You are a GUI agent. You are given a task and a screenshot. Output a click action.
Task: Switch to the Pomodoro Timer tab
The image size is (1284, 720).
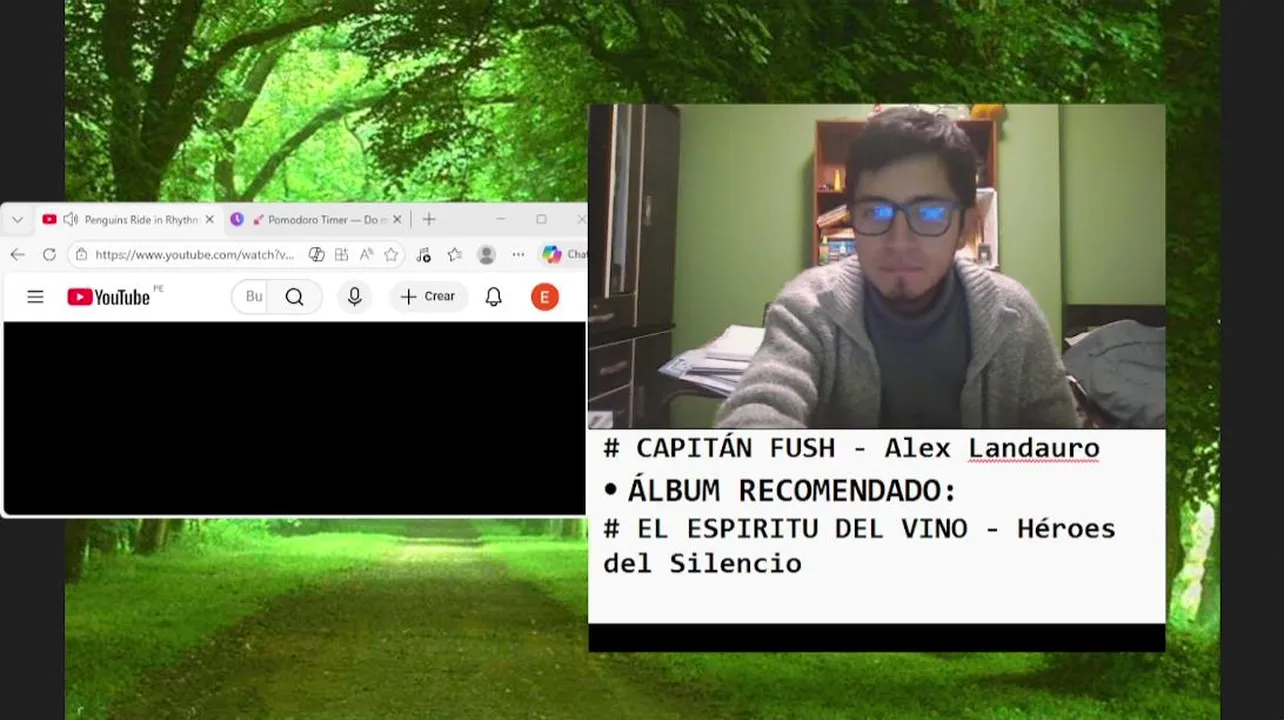(x=315, y=220)
